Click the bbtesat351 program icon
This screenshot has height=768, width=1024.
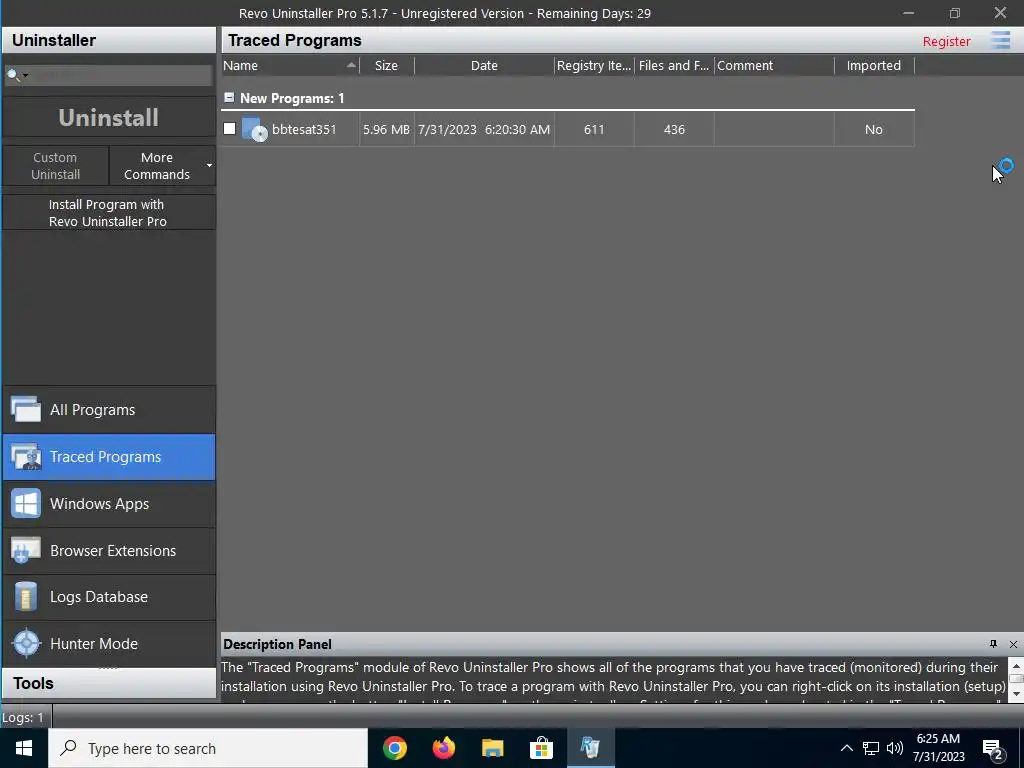(x=255, y=129)
